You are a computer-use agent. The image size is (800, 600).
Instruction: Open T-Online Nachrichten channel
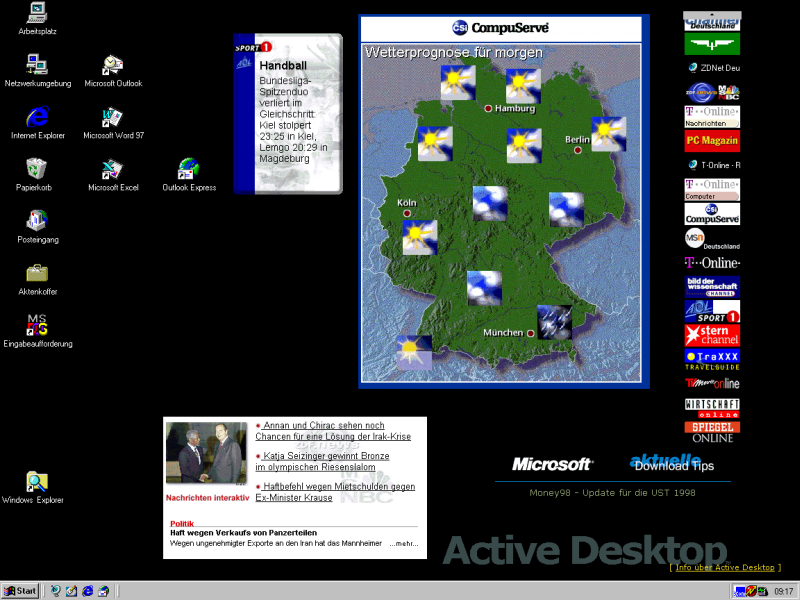pyautogui.click(x=712, y=117)
